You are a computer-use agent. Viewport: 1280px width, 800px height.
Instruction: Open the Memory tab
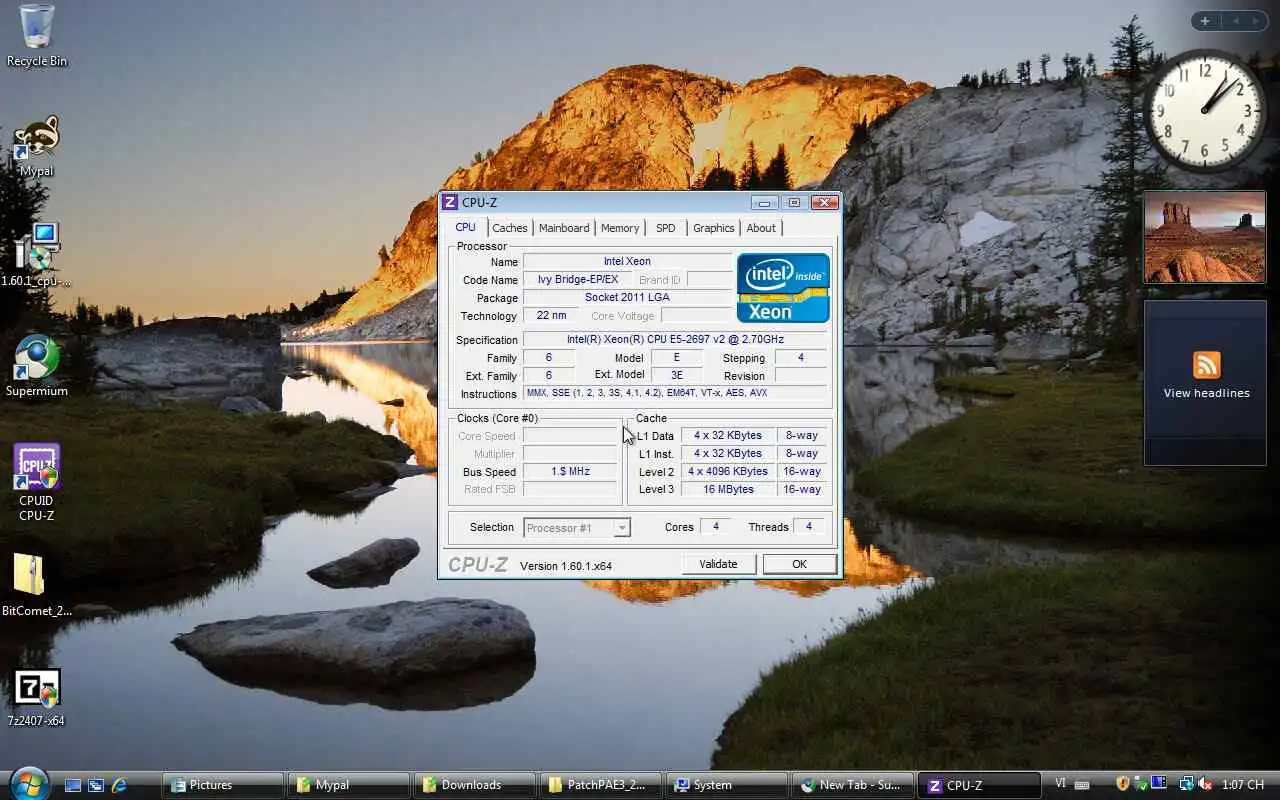coord(620,228)
